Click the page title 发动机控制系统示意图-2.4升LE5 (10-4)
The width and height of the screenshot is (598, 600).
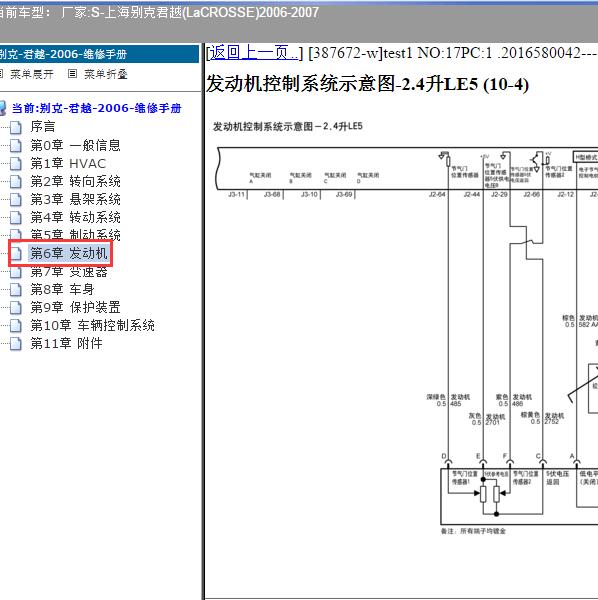(x=367, y=84)
